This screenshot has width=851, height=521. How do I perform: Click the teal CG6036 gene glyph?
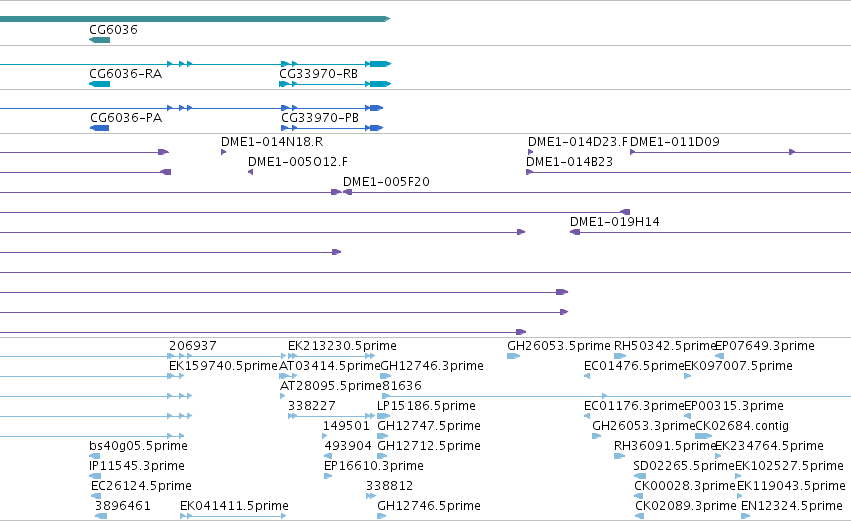[99, 40]
